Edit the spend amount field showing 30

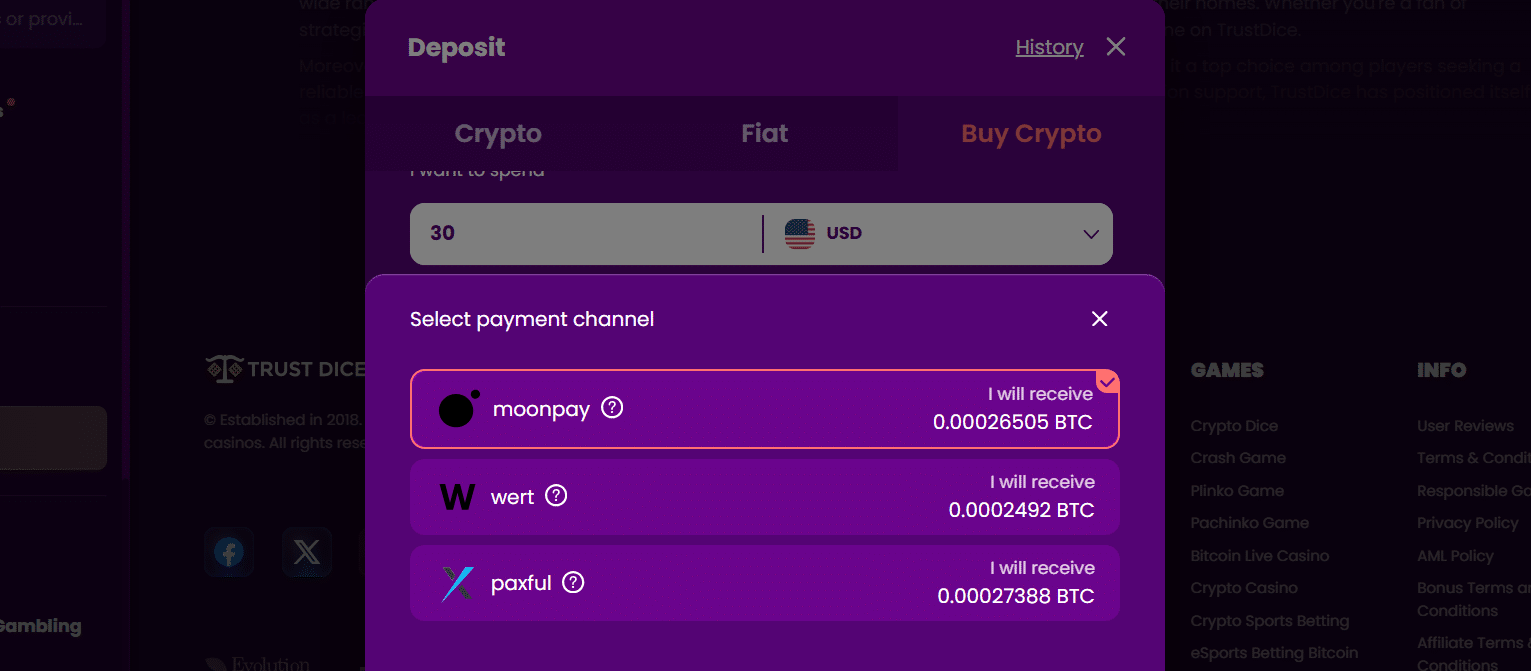580,233
